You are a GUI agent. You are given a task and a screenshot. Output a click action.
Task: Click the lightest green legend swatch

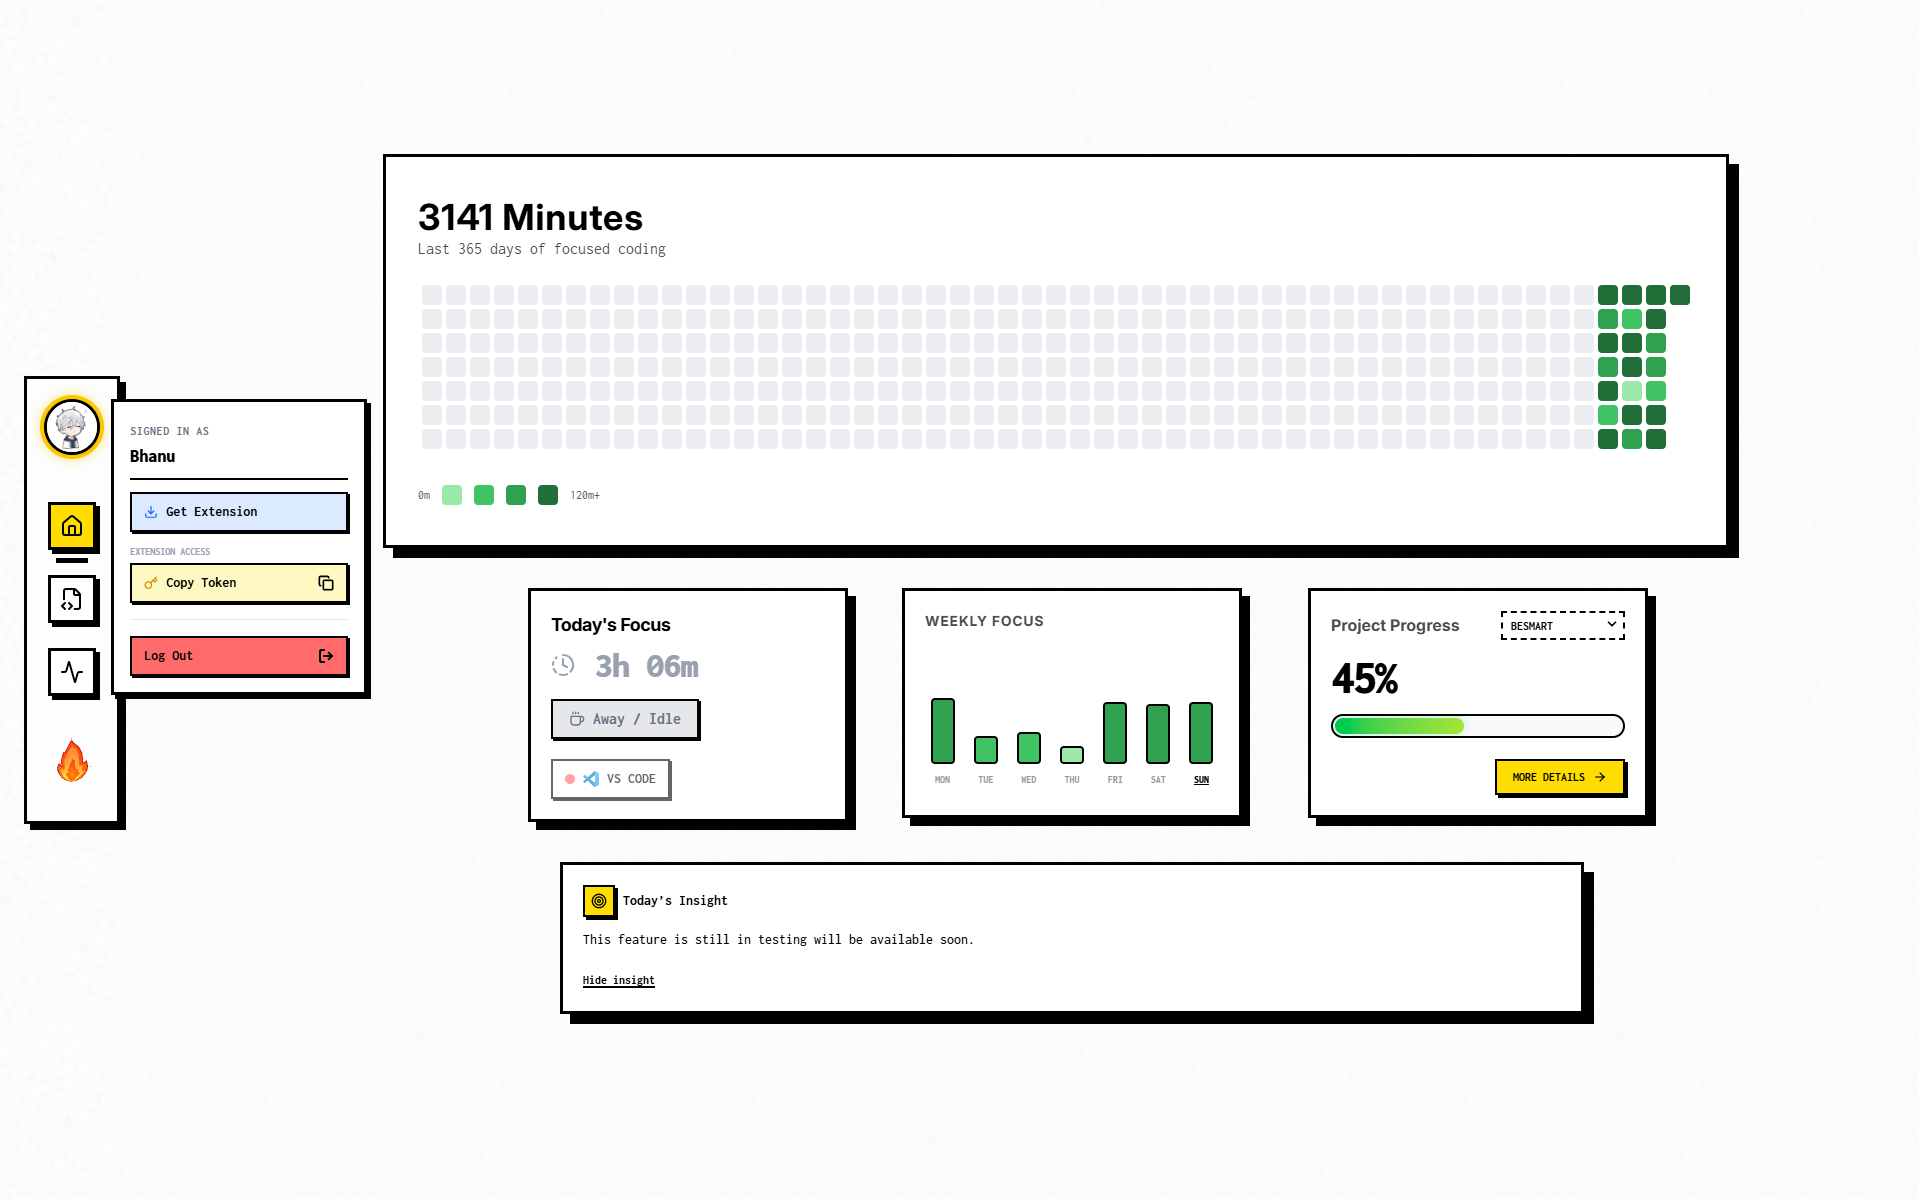(x=452, y=495)
